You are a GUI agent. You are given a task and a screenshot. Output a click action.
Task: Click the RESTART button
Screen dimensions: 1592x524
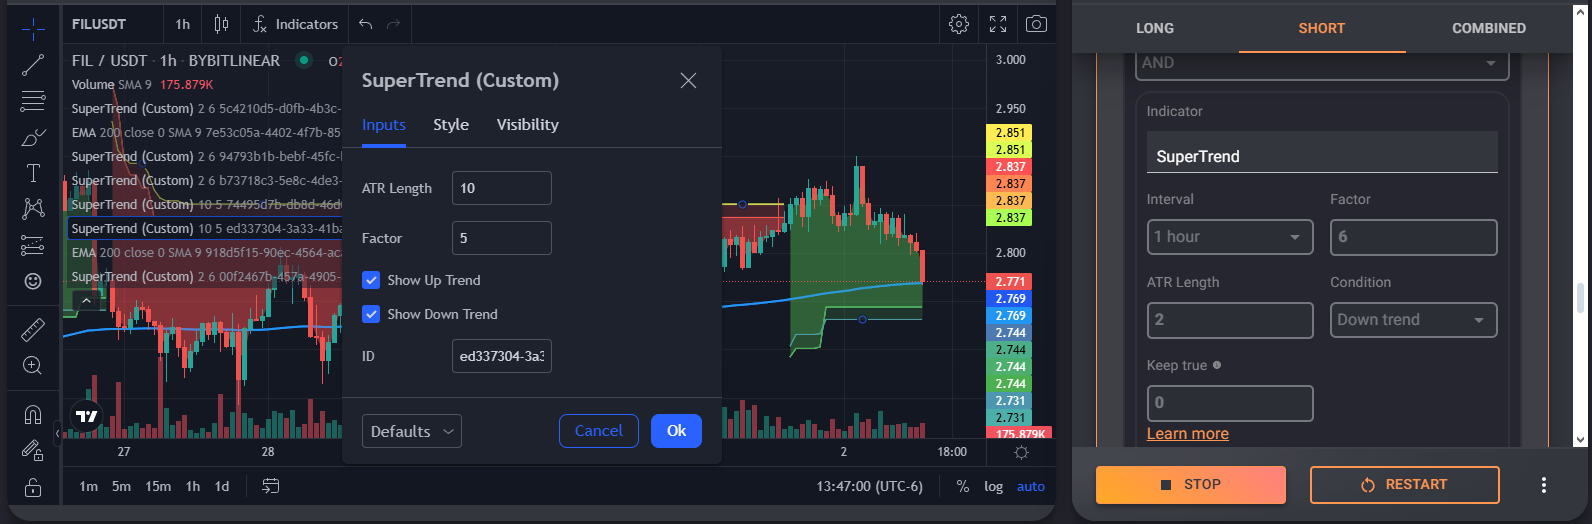[1405, 485]
